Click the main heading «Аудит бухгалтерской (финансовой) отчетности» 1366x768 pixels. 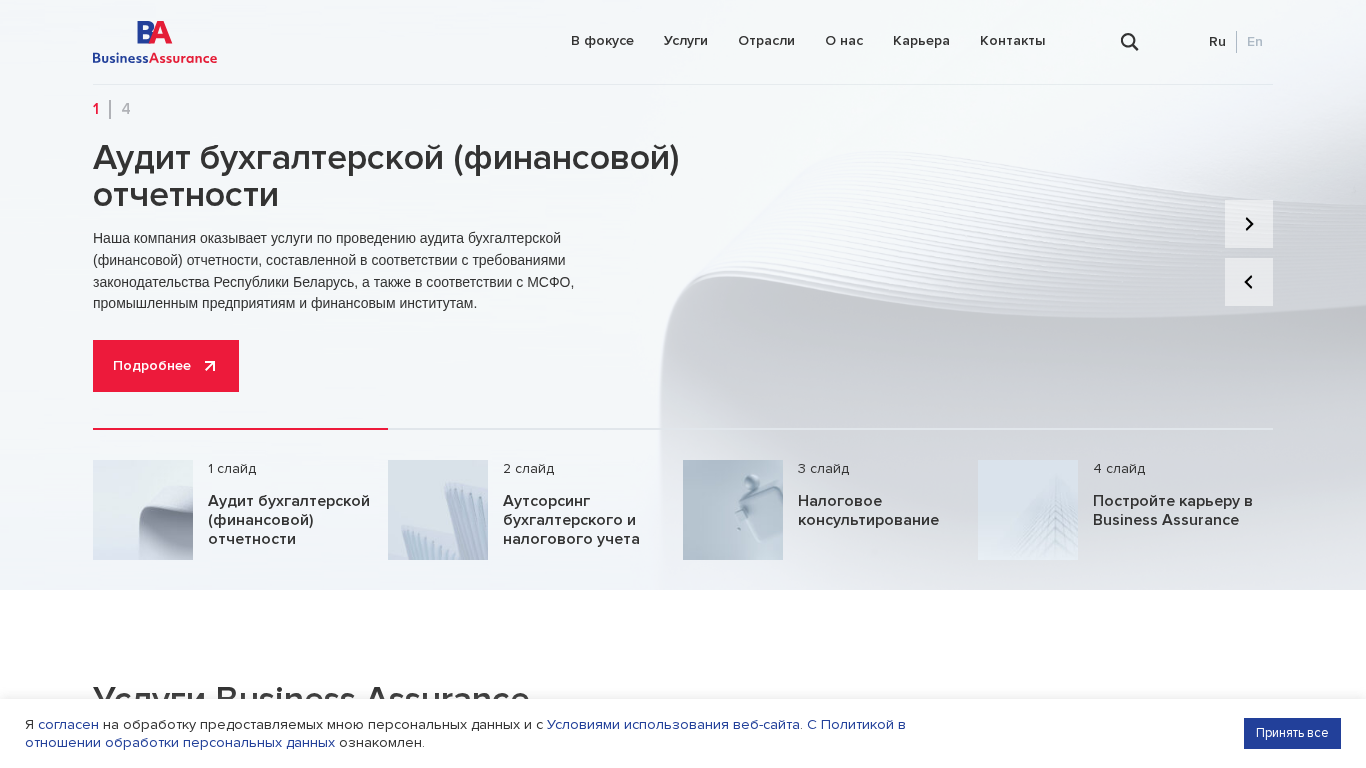(x=386, y=176)
